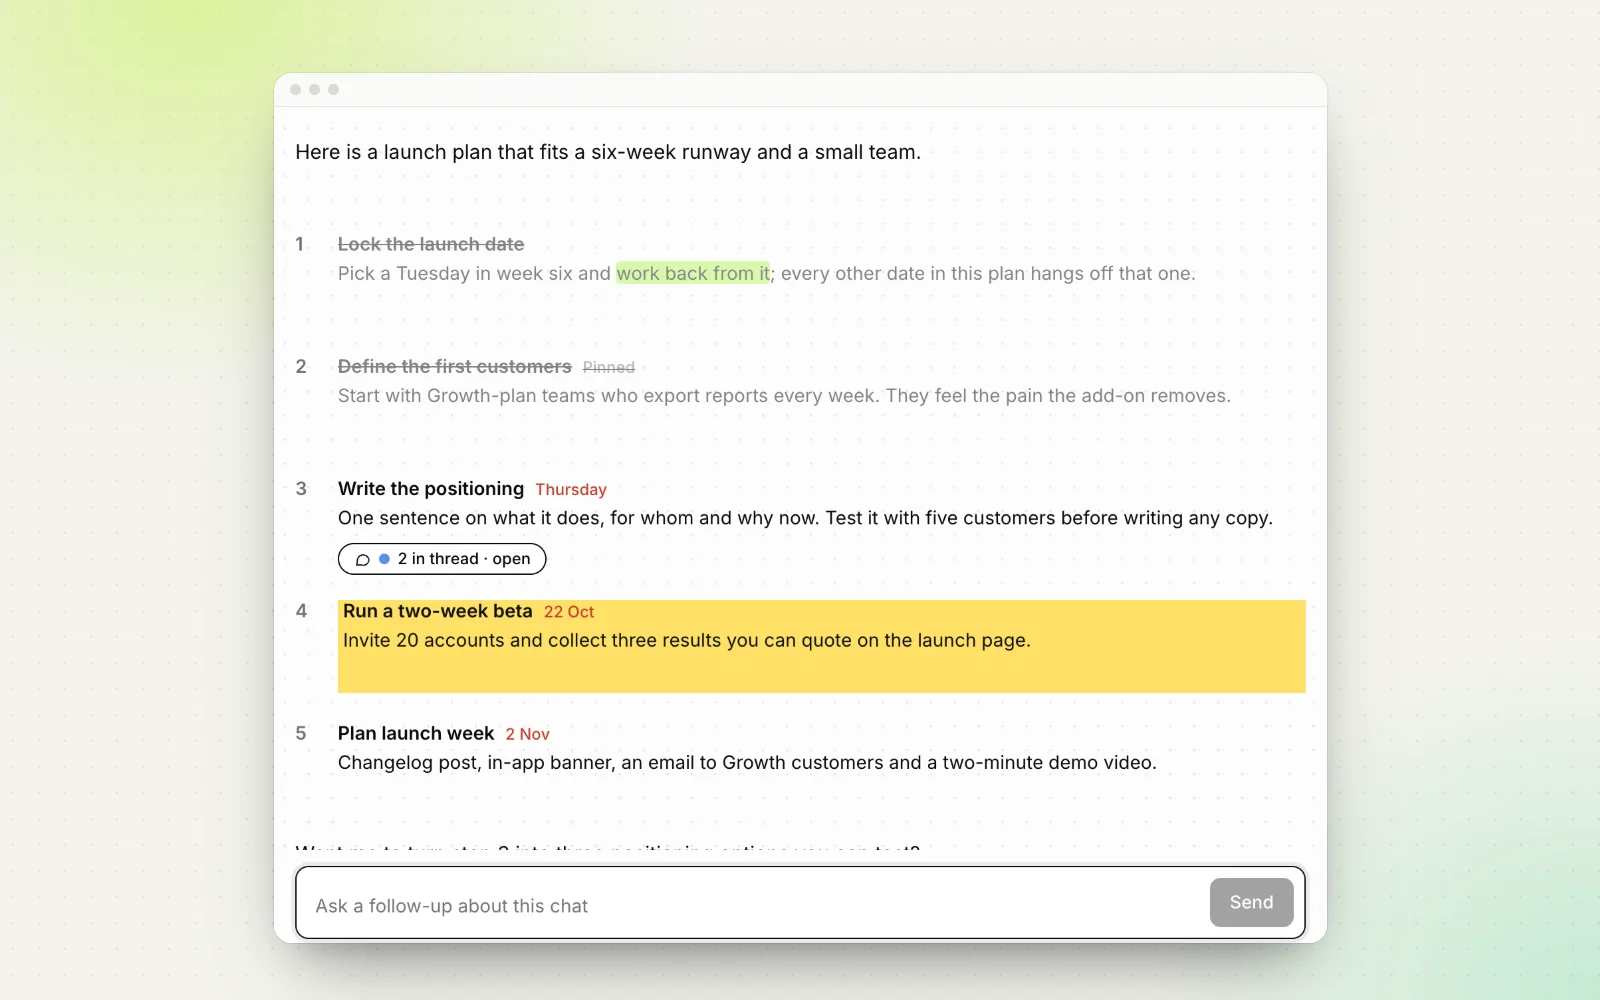
Task: Open the "2 in thread · open" pill
Action: pyautogui.click(x=442, y=559)
